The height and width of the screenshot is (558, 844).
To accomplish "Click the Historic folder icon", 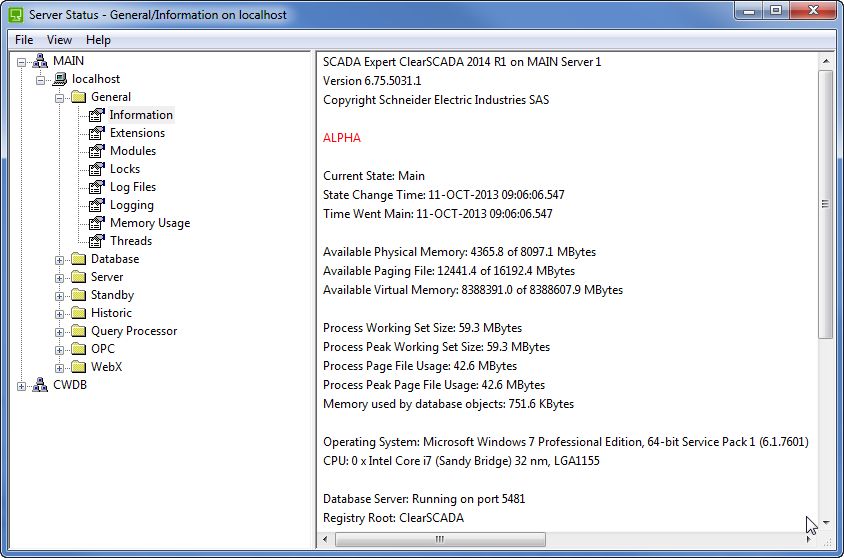I will click(x=79, y=313).
